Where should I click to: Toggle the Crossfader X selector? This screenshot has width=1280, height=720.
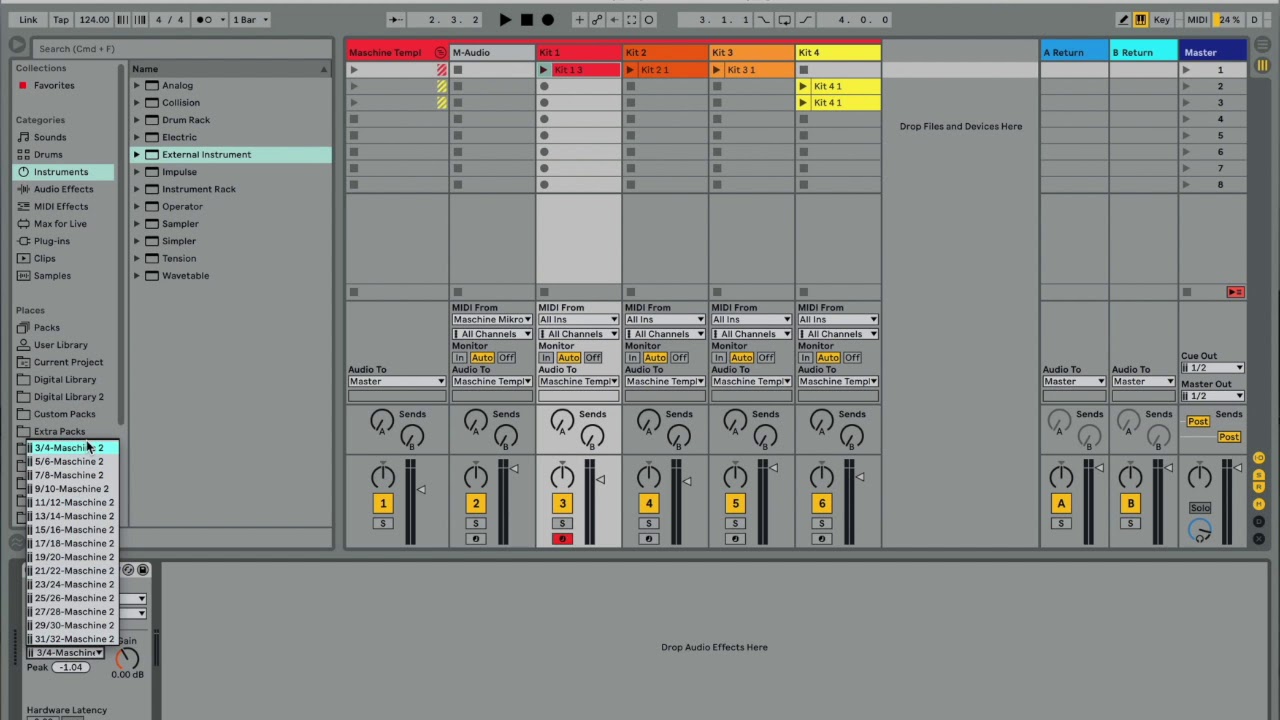click(x=1259, y=539)
